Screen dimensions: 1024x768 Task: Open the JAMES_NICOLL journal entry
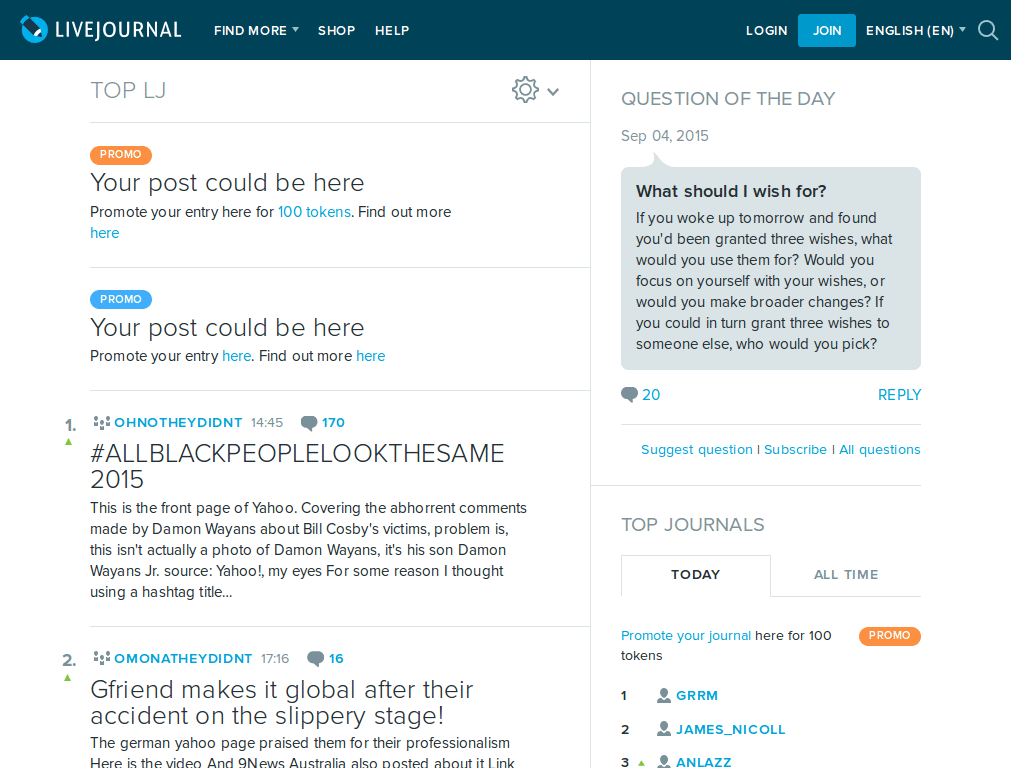(732, 729)
